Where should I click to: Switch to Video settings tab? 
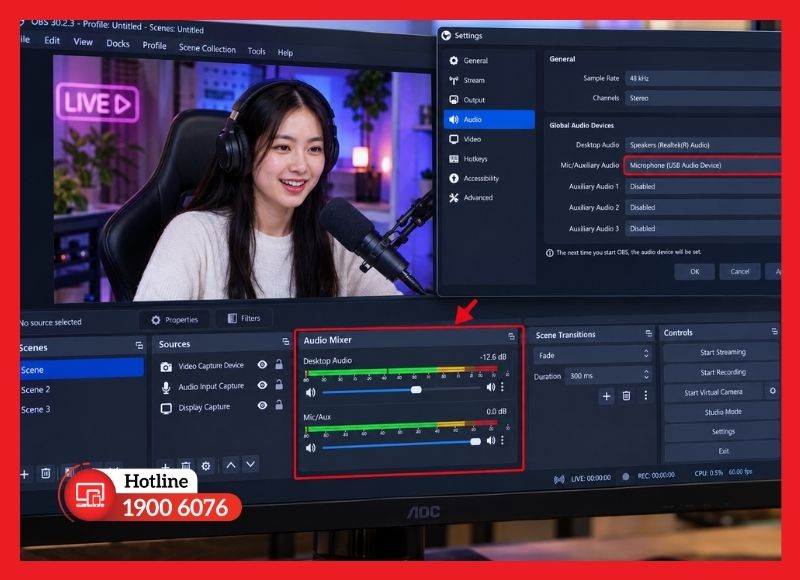[489, 139]
